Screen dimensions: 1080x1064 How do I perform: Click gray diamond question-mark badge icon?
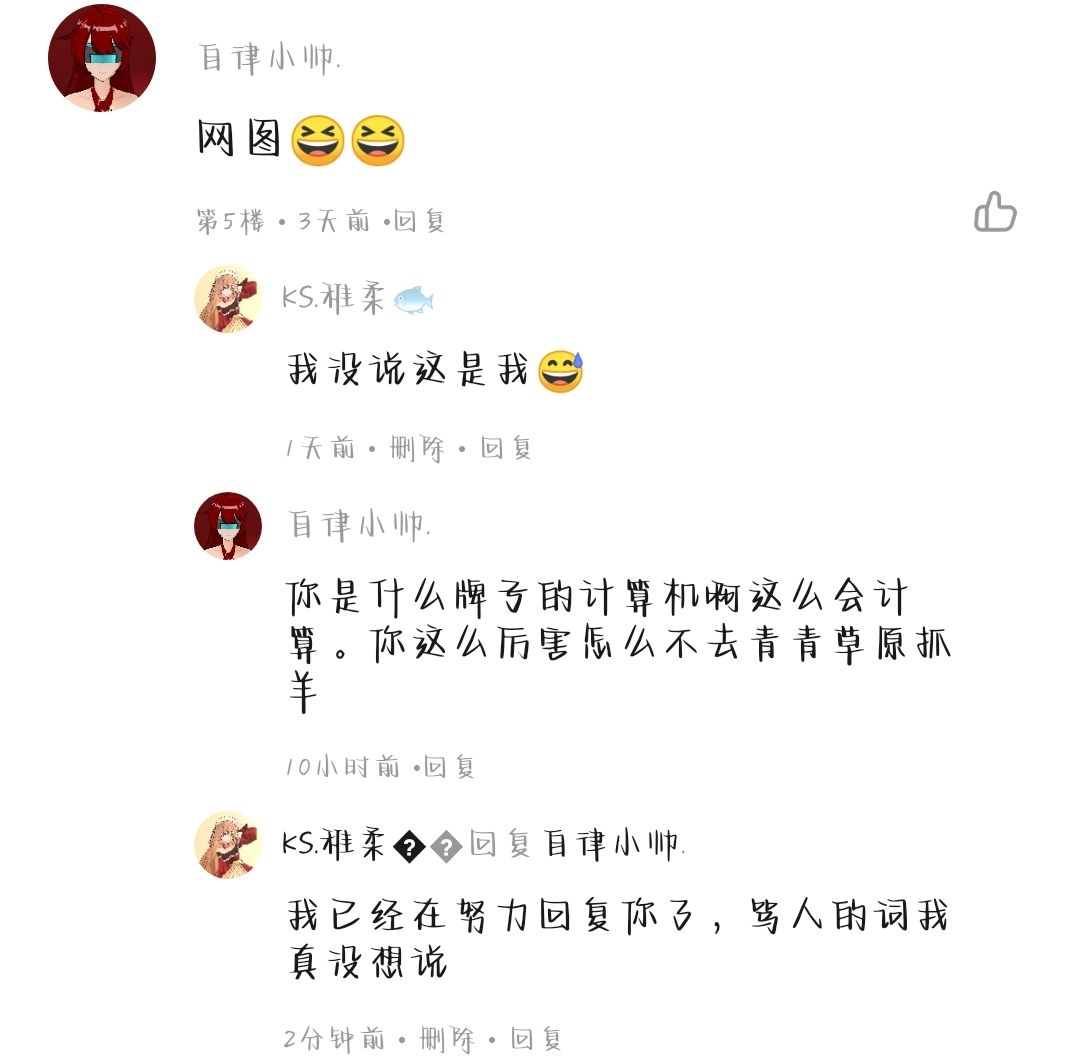pos(446,846)
